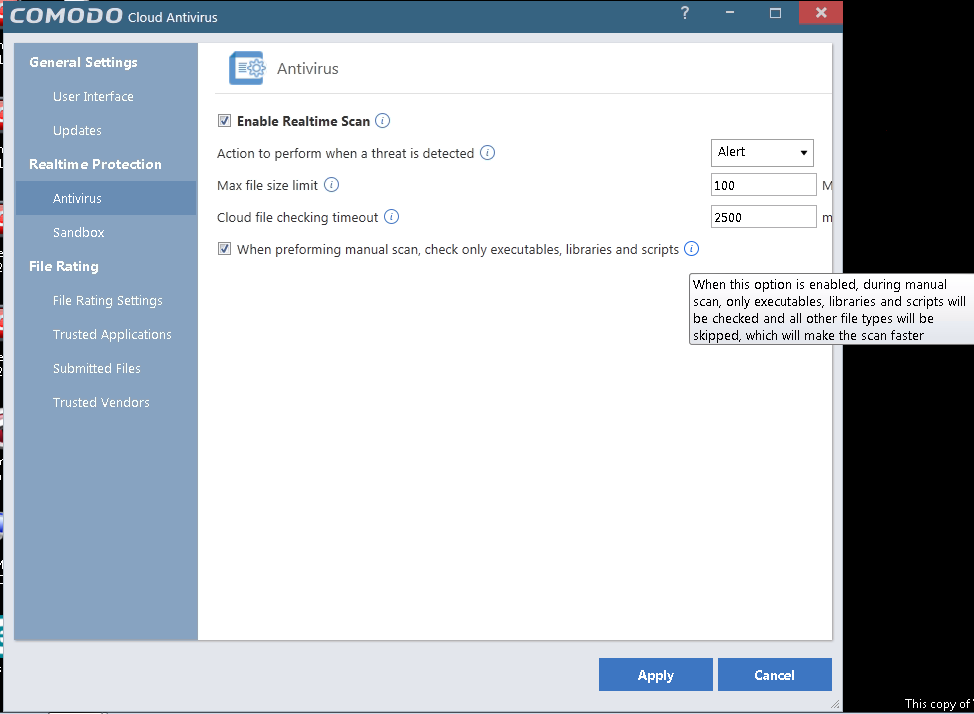Open the Updates settings page
This screenshot has height=714, width=974.
coord(77,130)
